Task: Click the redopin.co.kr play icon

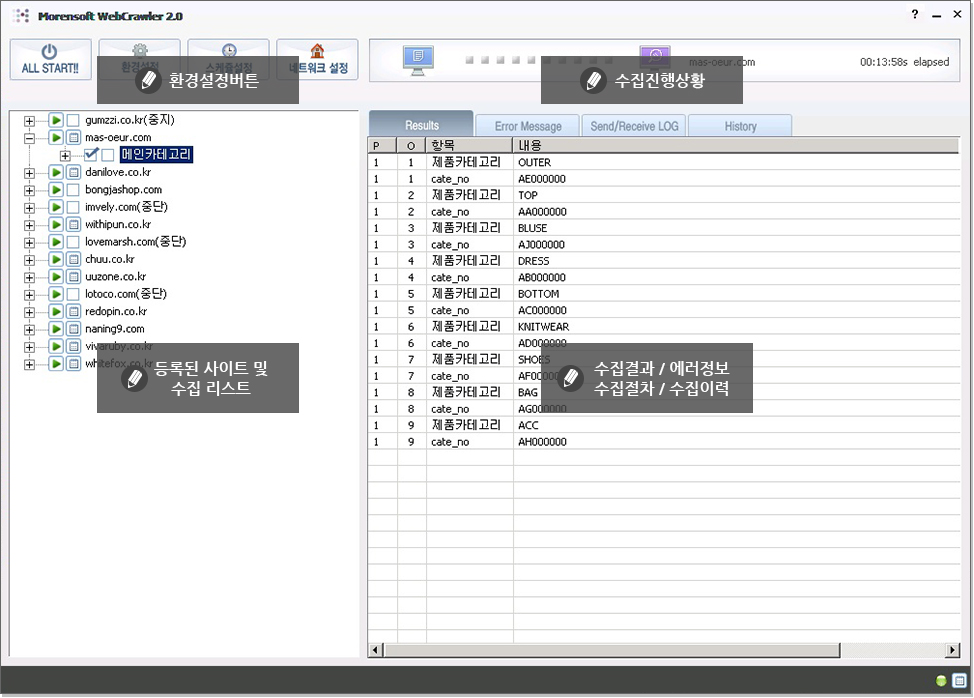Action: (56, 311)
